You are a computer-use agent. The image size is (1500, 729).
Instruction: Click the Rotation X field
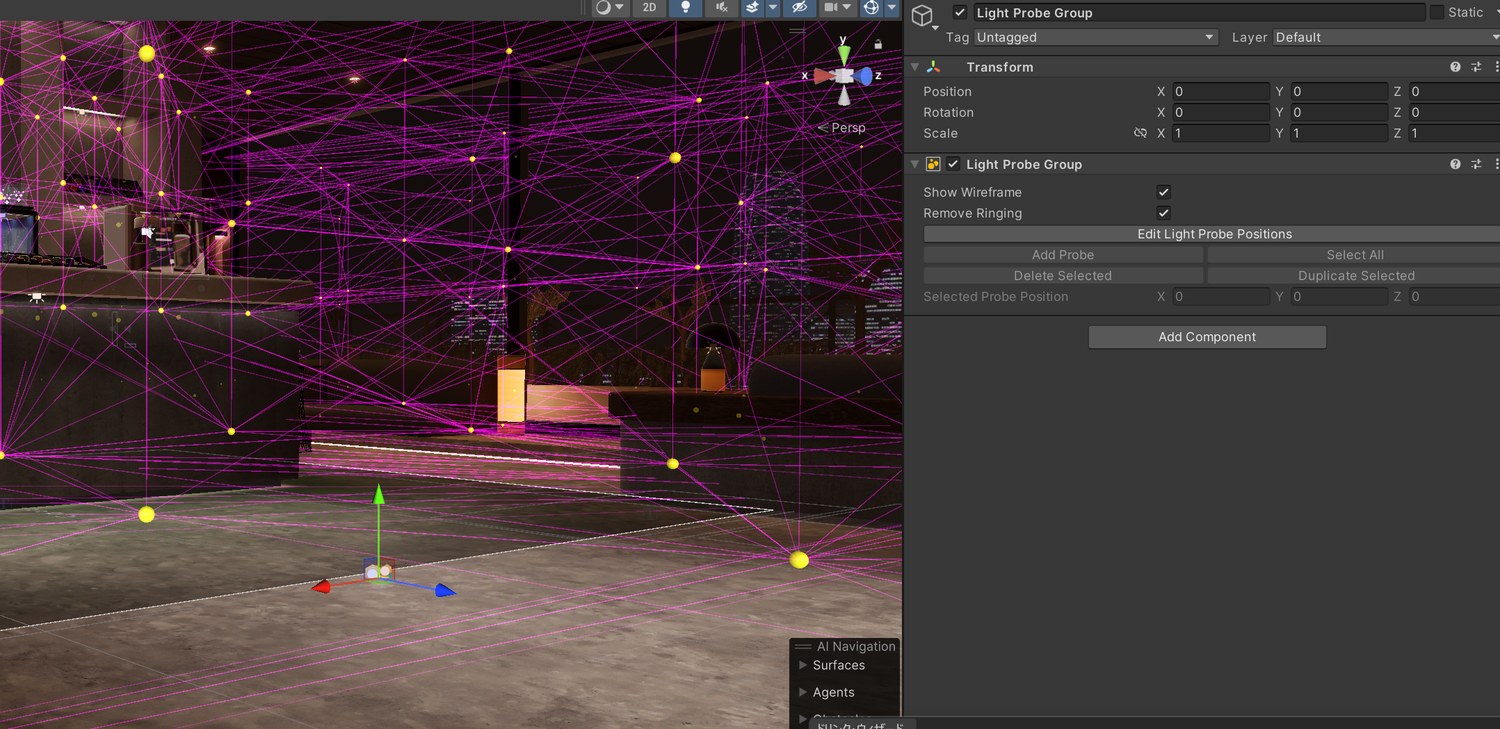[x=1220, y=112]
